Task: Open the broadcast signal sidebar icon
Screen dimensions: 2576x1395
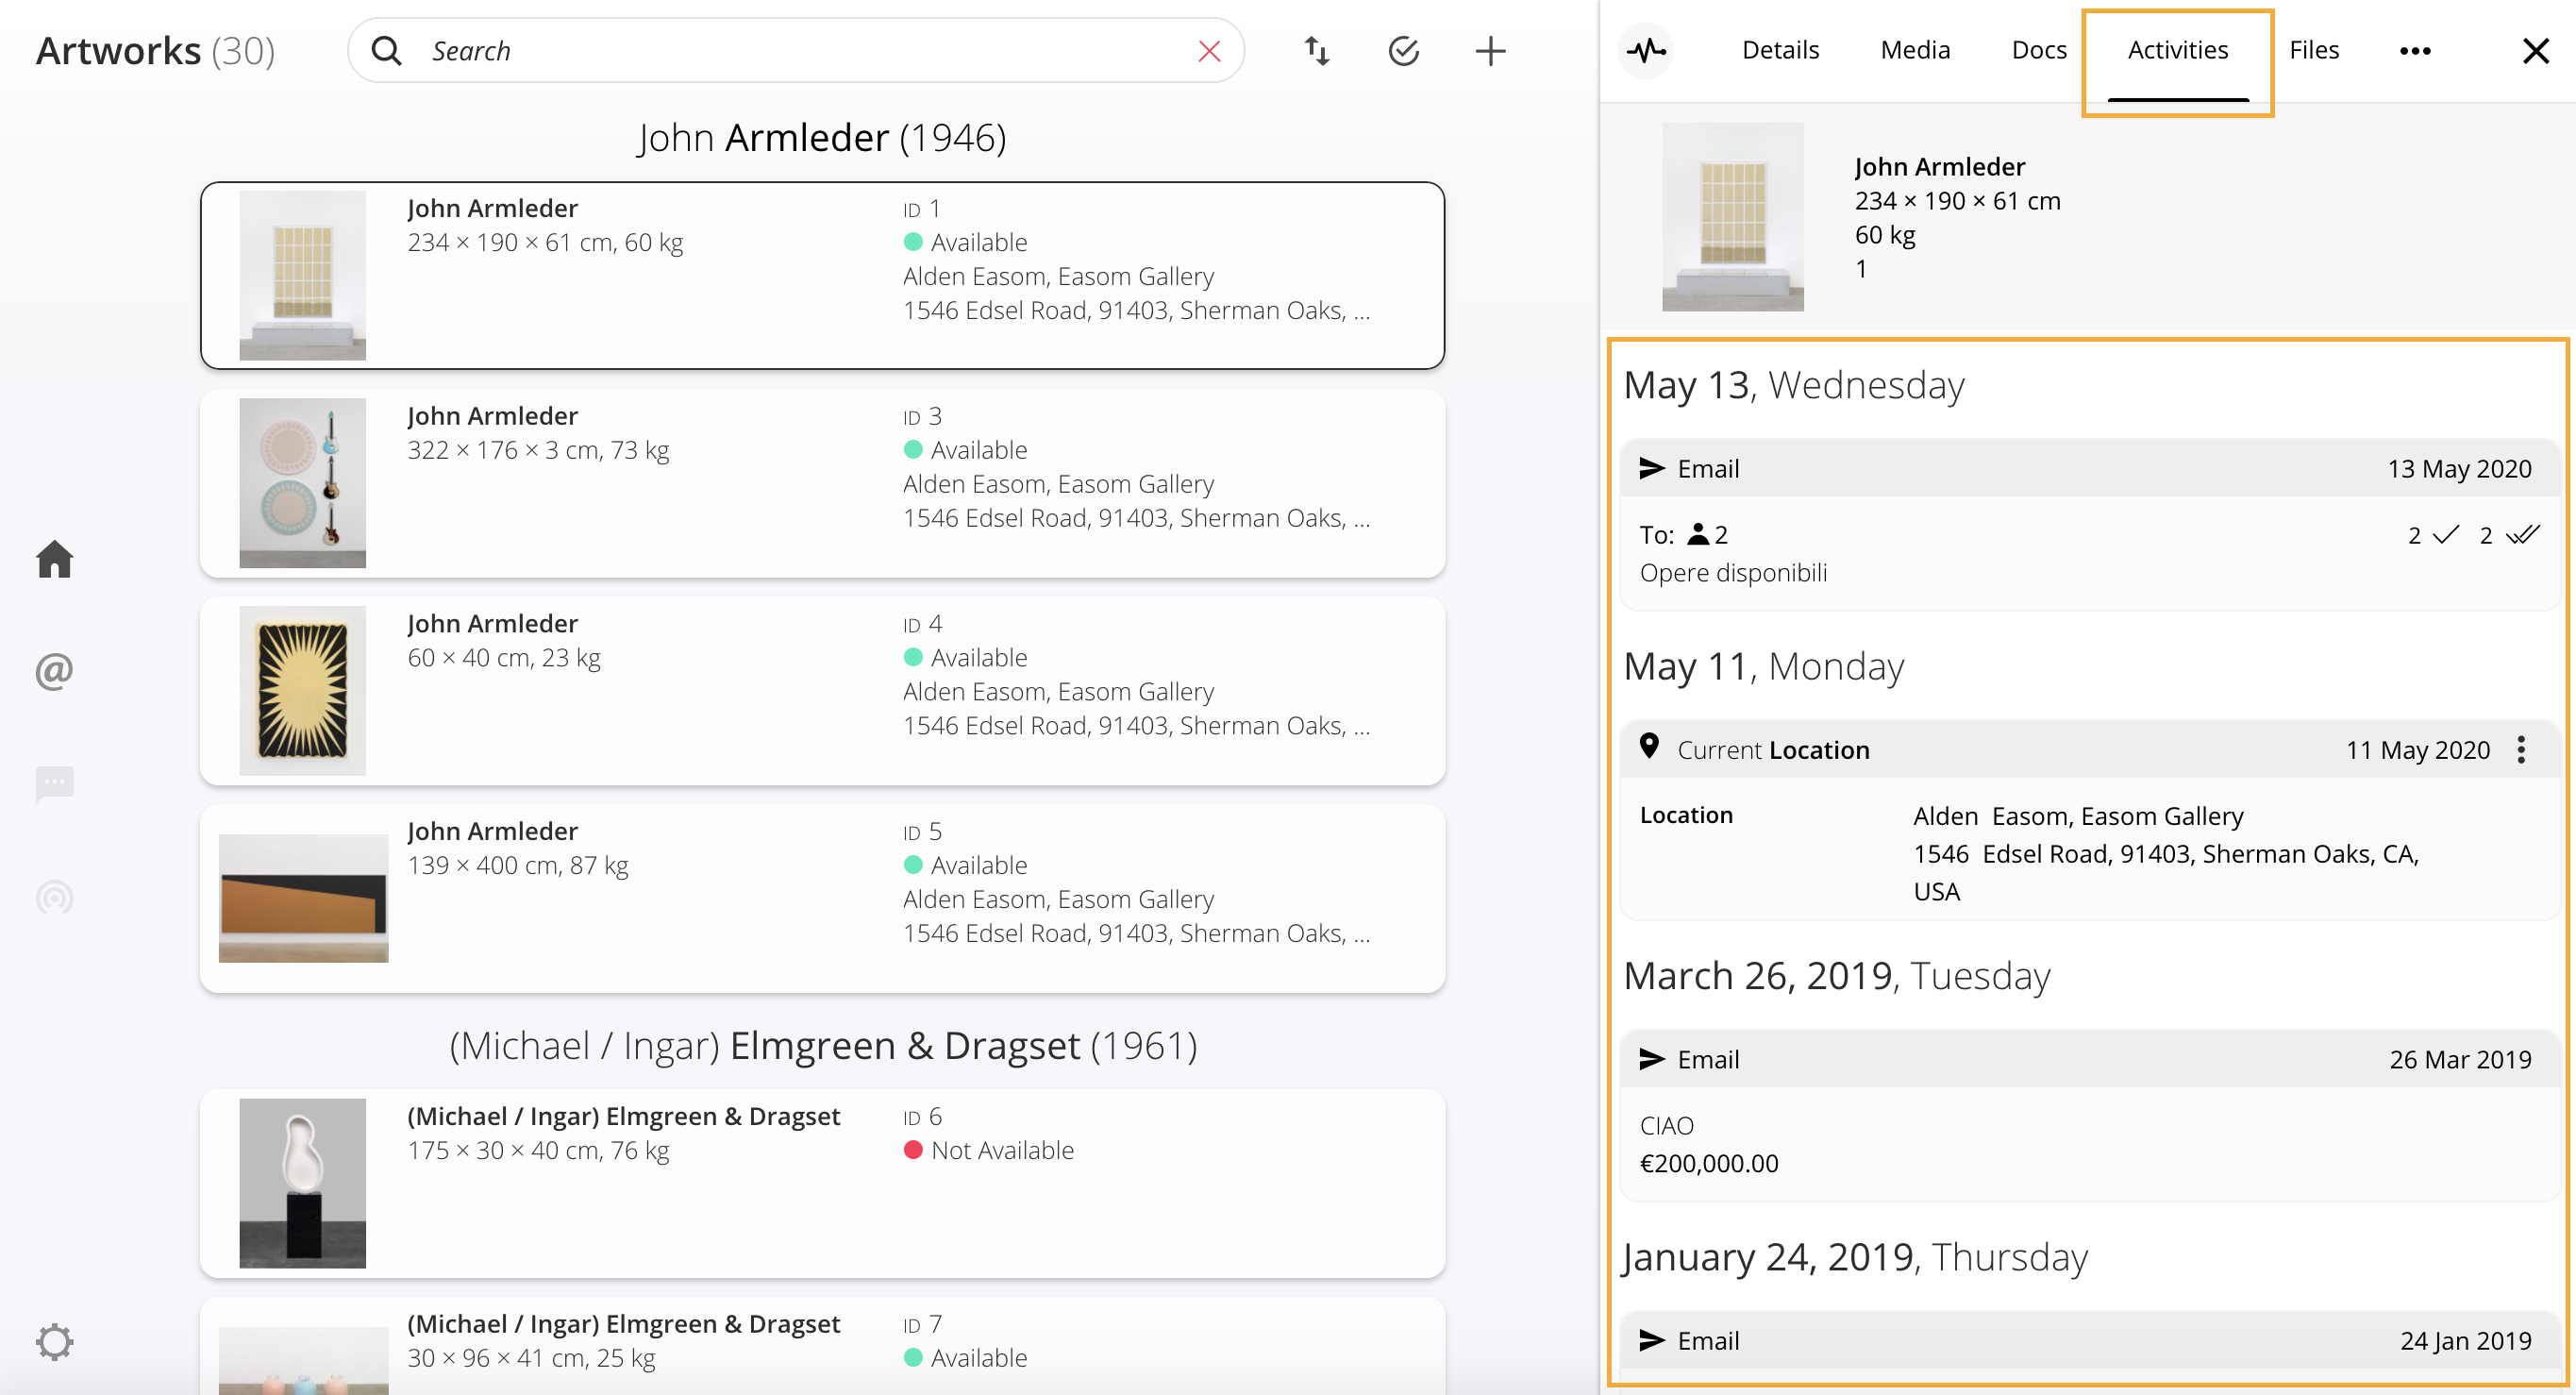Action: click(54, 897)
